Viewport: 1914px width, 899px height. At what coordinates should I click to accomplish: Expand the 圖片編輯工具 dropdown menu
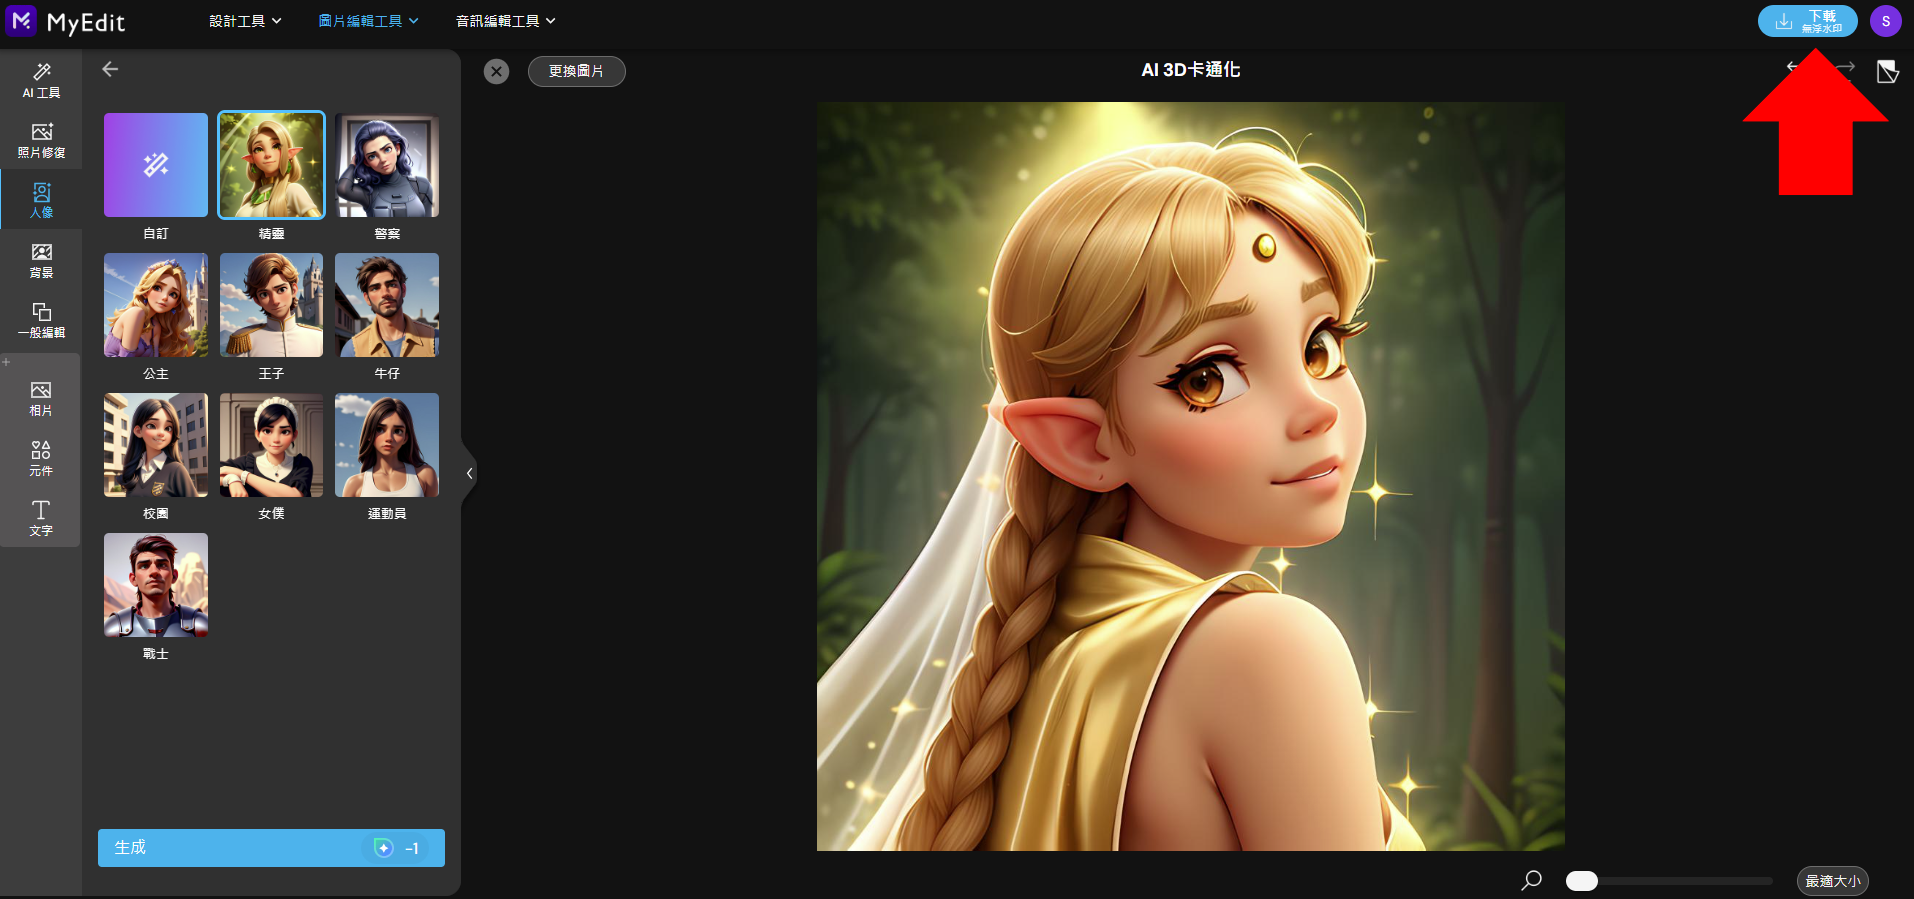pos(368,21)
